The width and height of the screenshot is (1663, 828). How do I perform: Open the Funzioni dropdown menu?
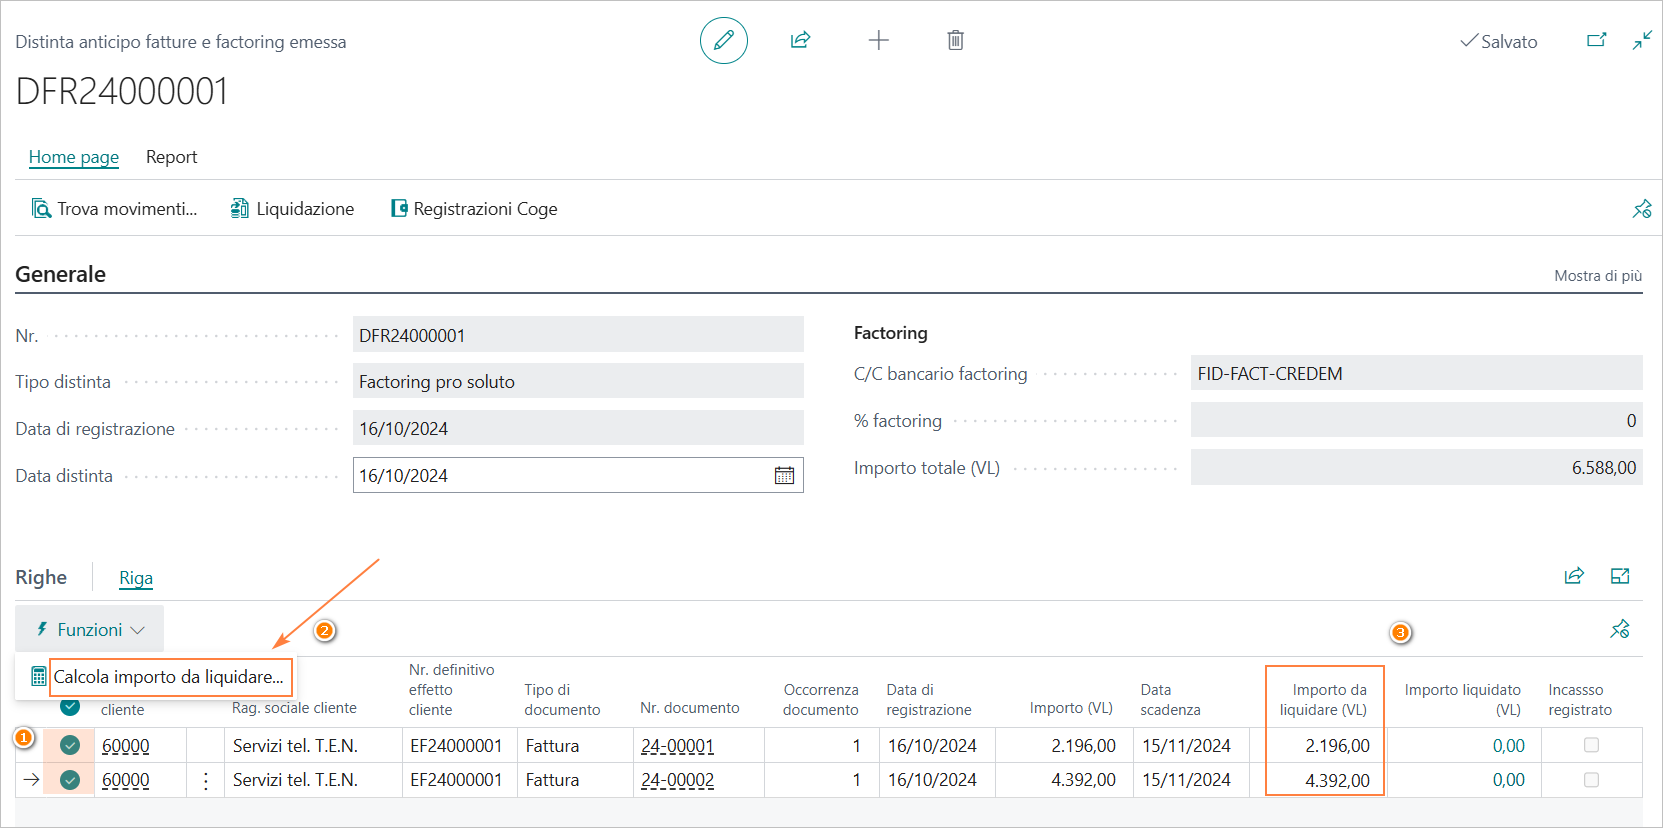[x=90, y=629]
